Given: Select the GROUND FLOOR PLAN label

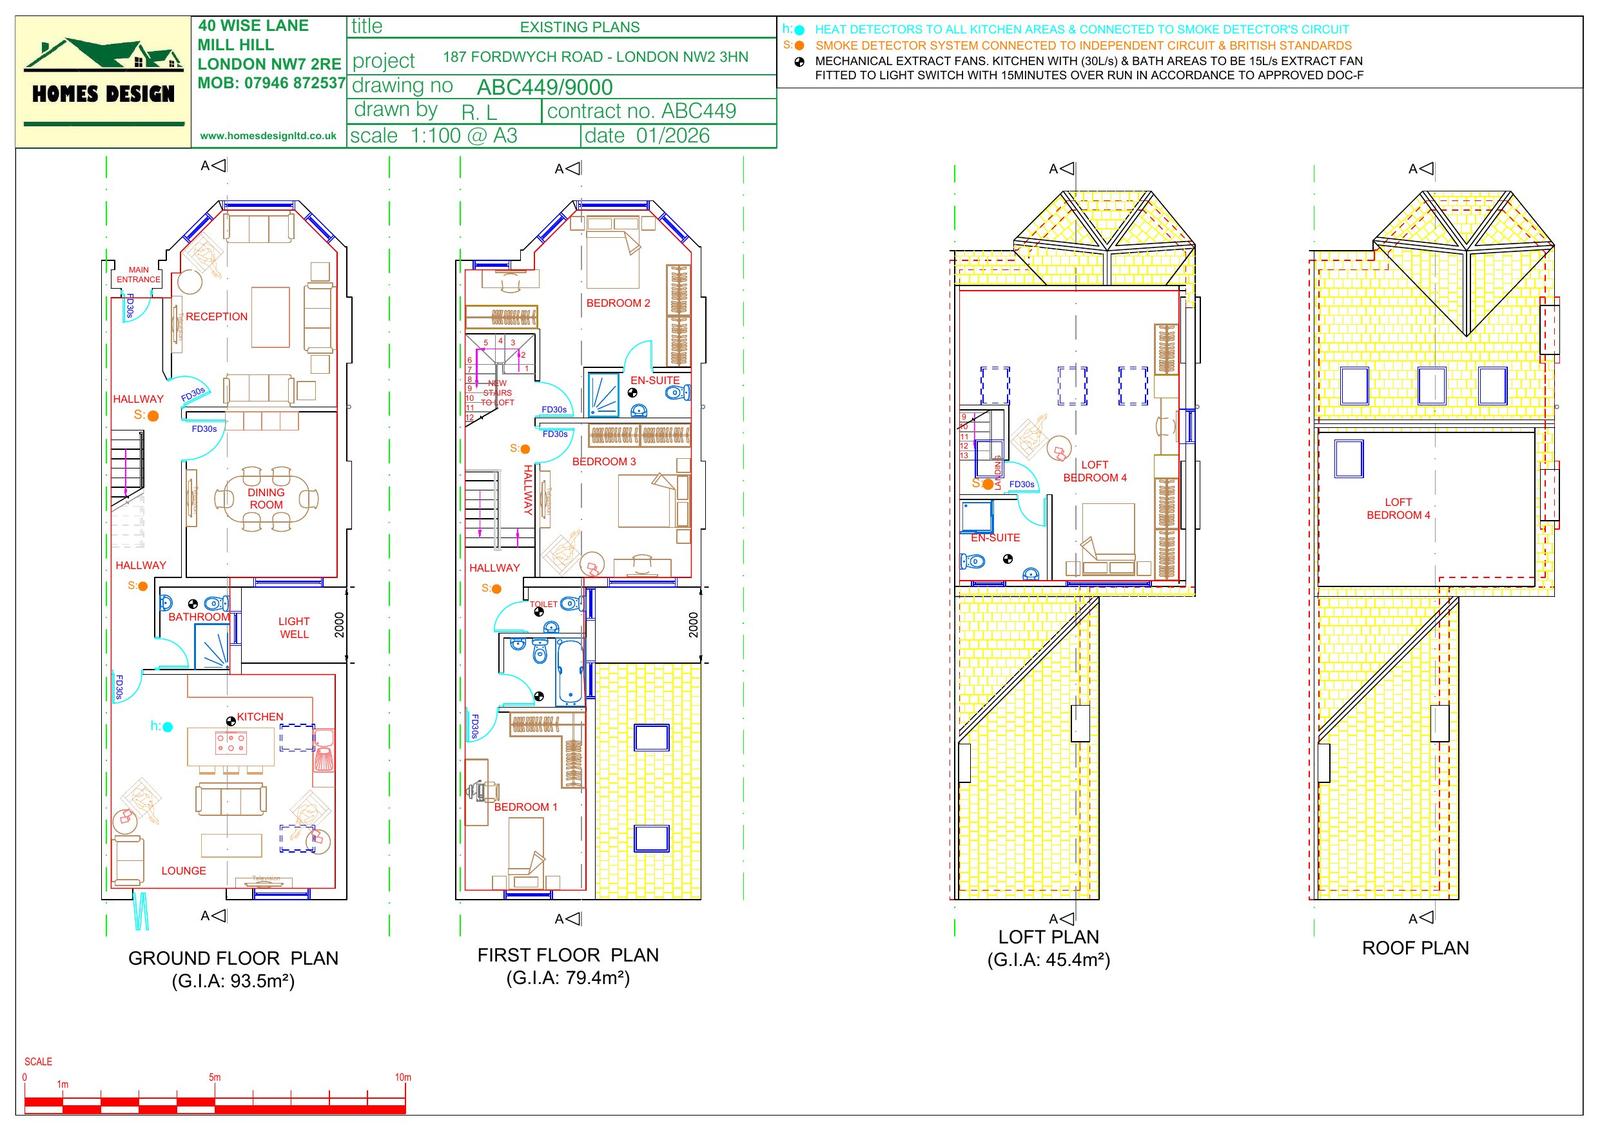Looking at the screenshot, I should click(x=234, y=958).
